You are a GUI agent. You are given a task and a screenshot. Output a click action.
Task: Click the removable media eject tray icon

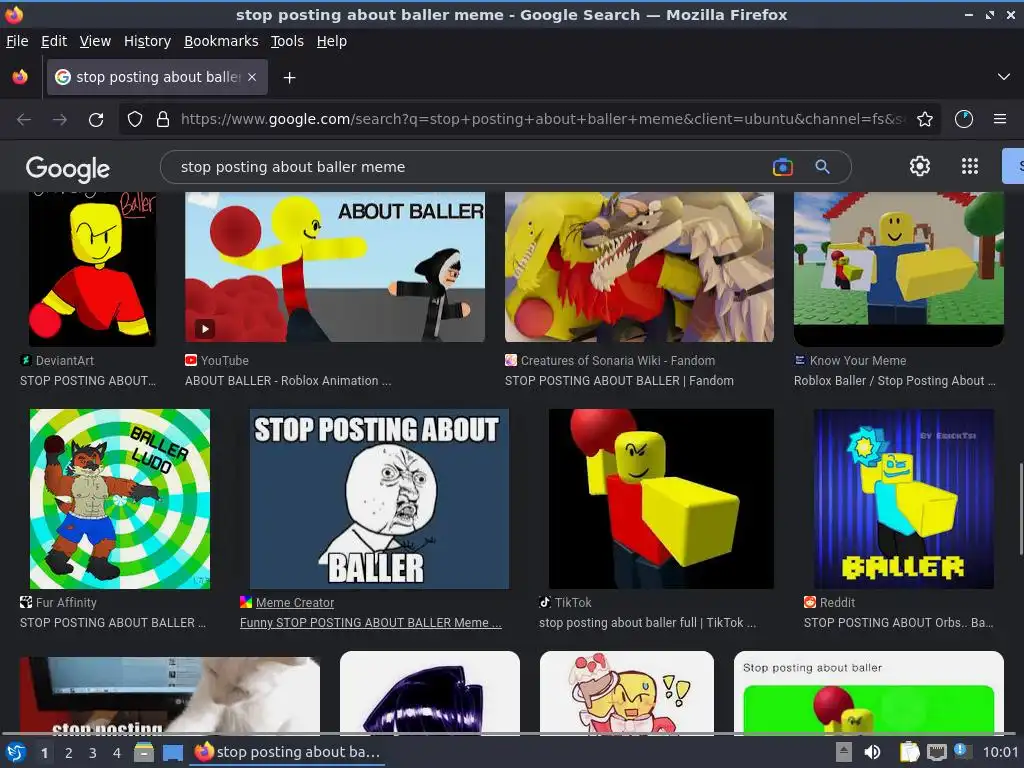pyautogui.click(x=843, y=752)
